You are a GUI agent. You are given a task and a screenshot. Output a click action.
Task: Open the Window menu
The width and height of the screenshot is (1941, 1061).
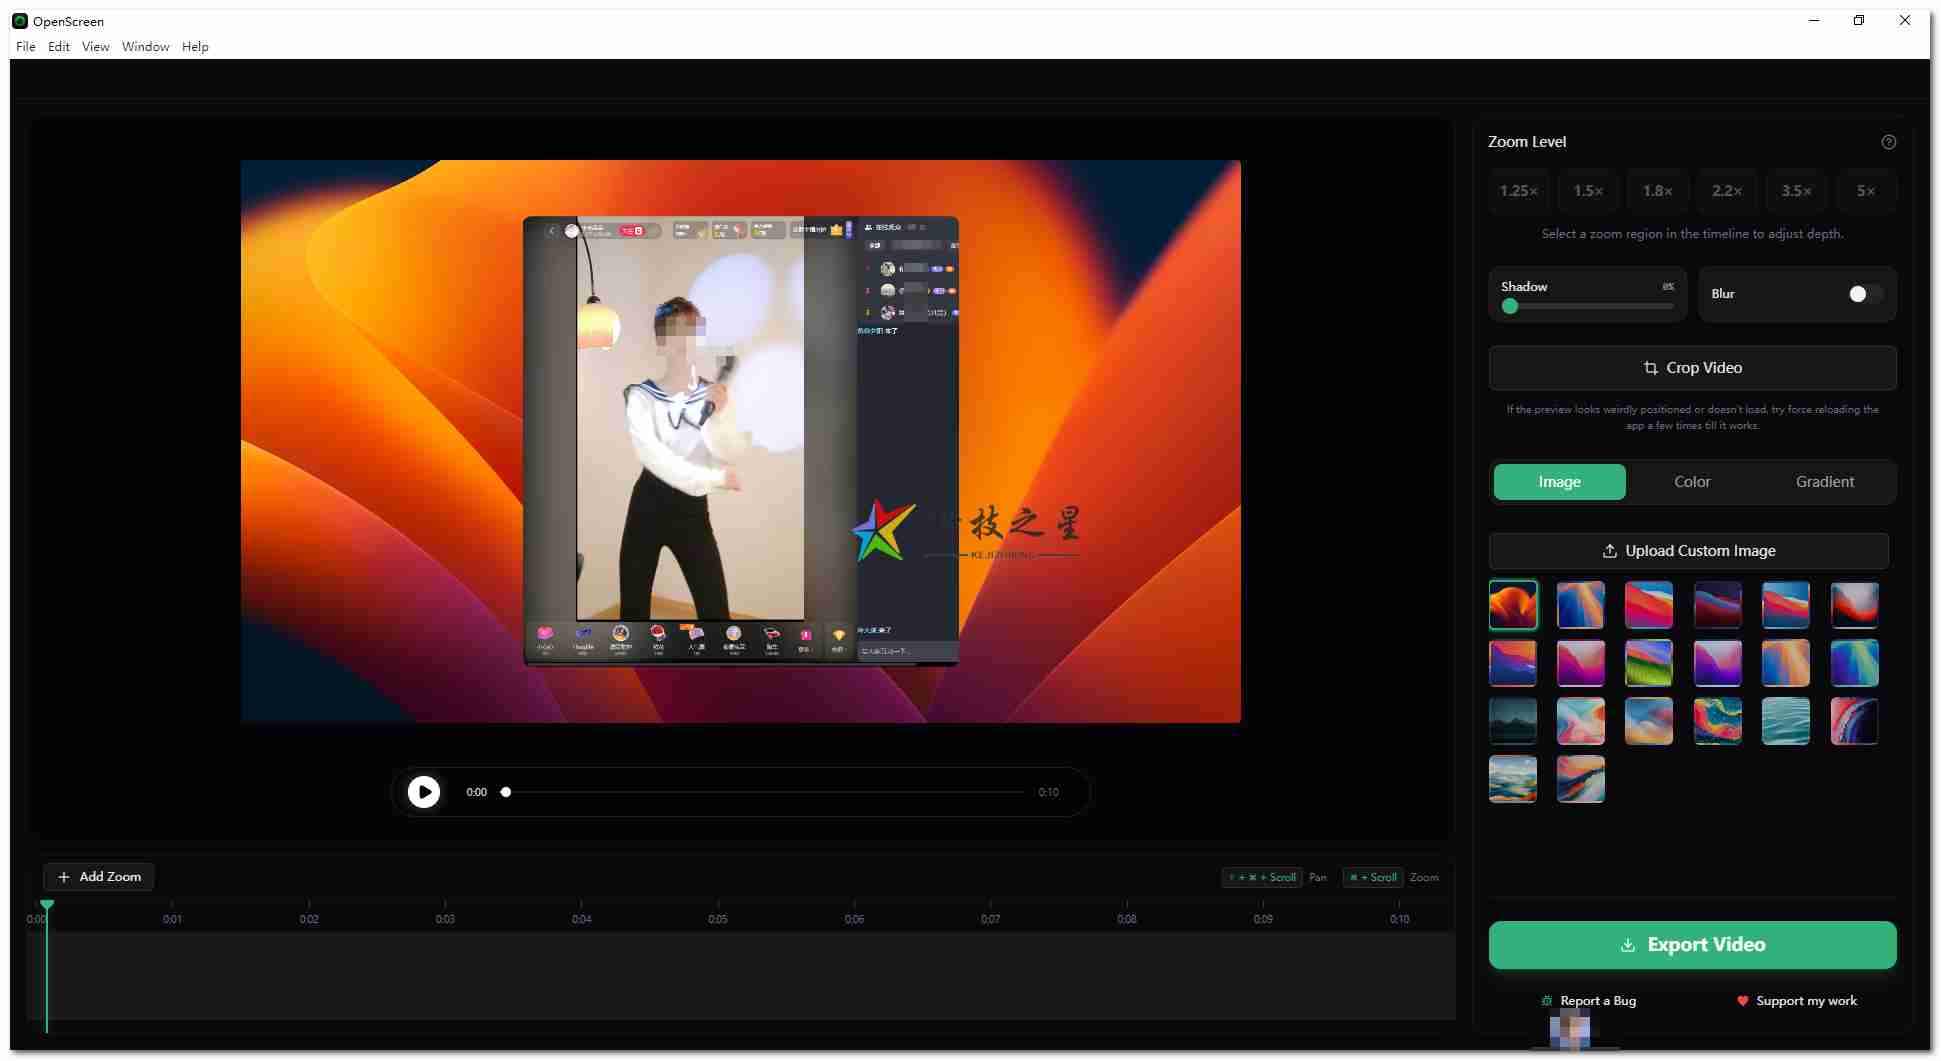[x=145, y=46]
